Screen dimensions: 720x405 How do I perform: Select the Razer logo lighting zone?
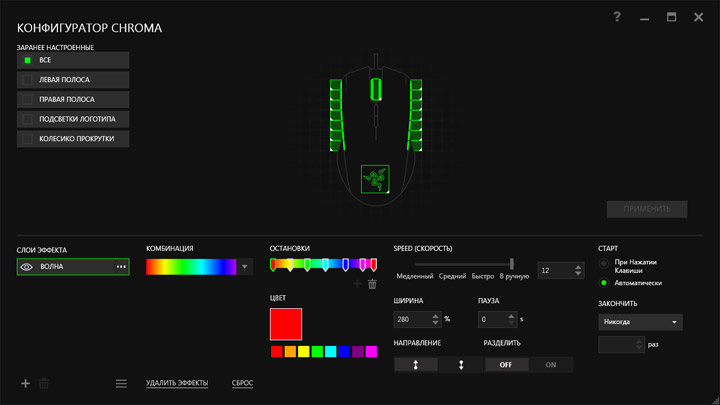click(x=375, y=179)
